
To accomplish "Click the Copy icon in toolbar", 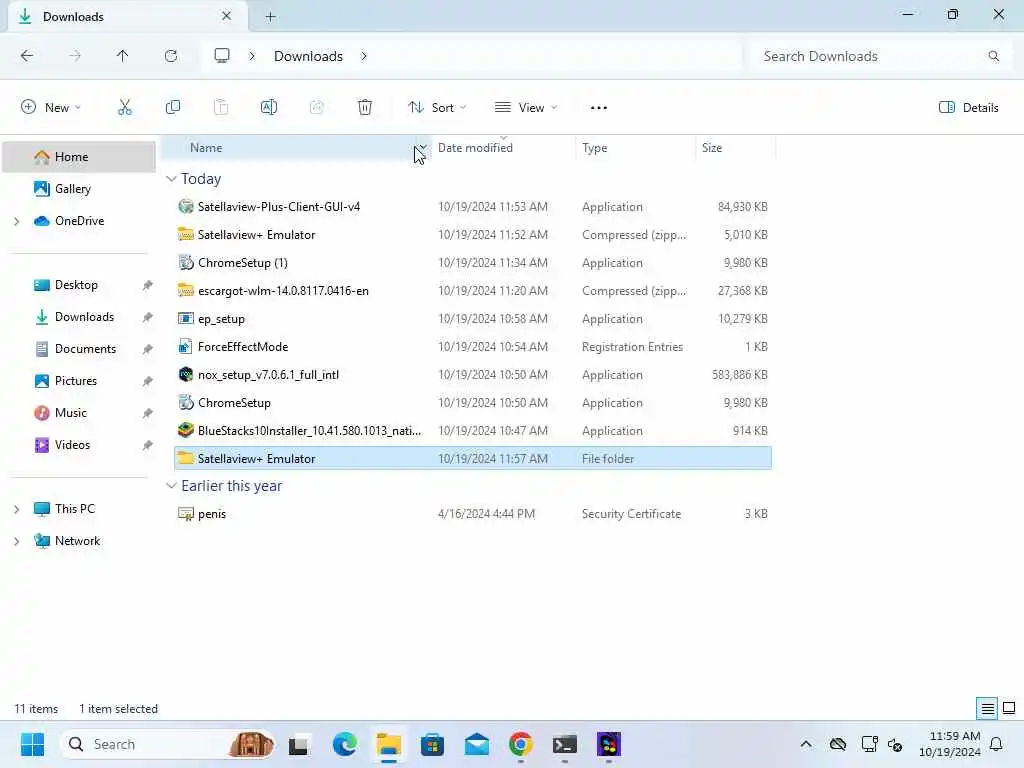I will 173,107.
